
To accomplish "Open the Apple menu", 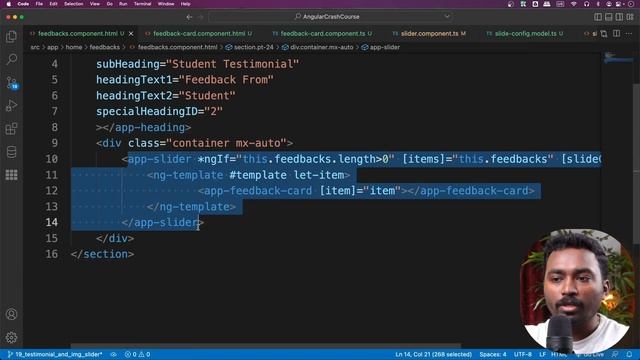I will [8, 4].
